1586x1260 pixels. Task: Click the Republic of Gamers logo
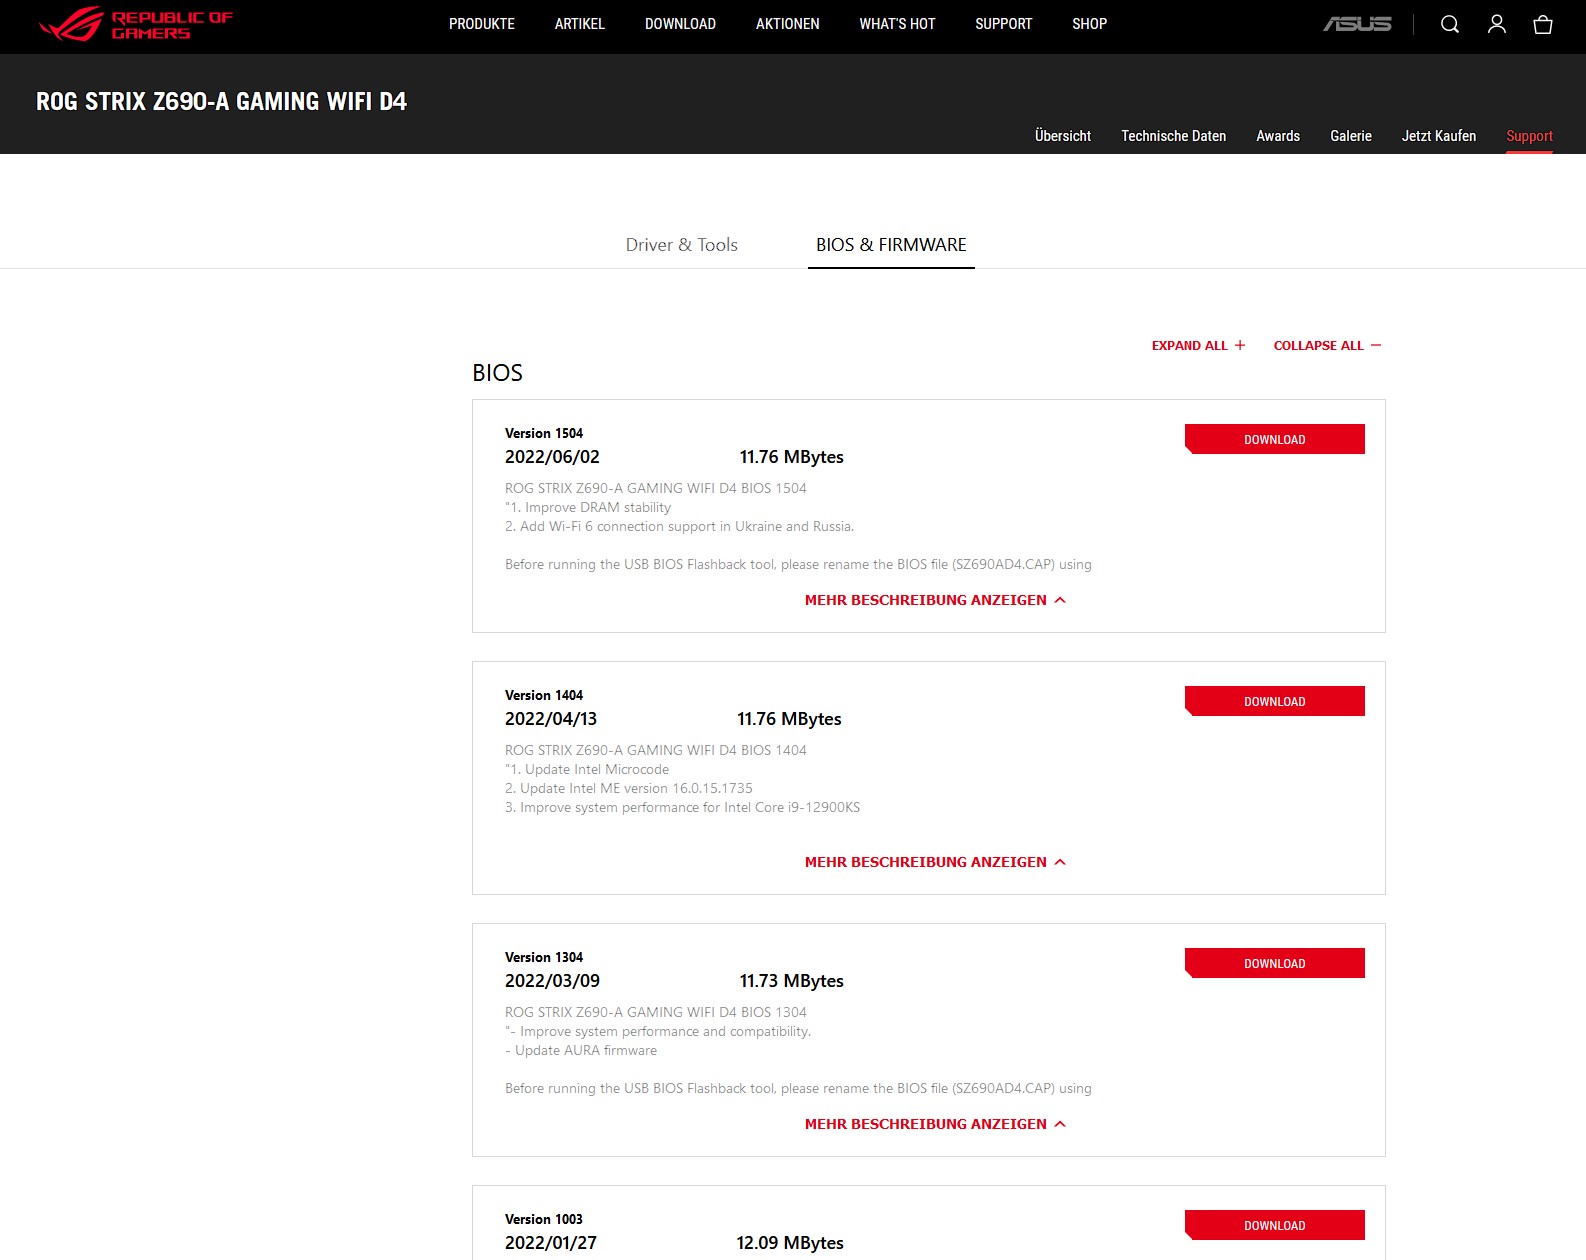click(135, 25)
